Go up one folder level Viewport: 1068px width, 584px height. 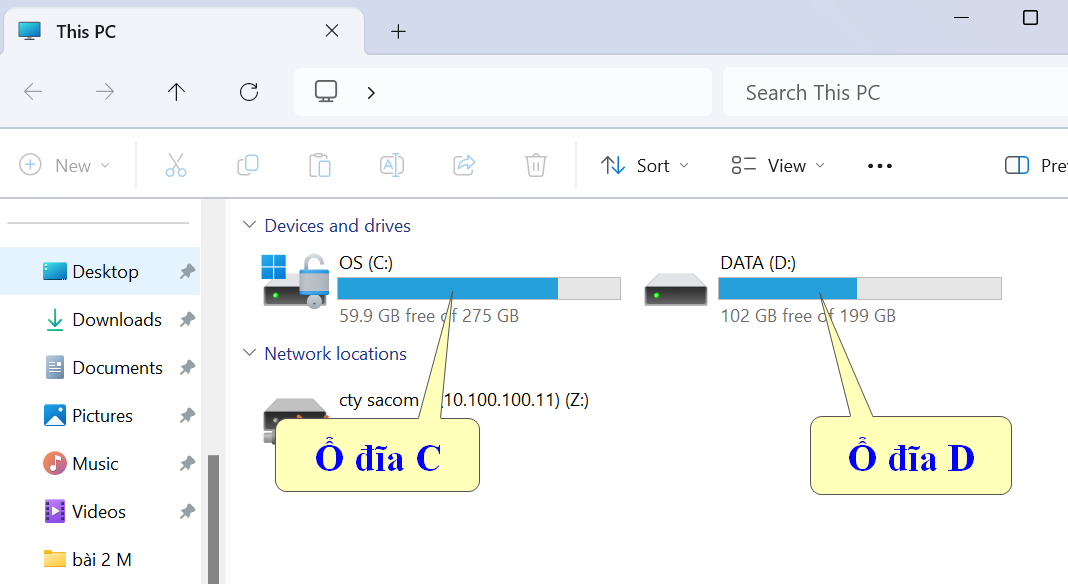tap(177, 92)
